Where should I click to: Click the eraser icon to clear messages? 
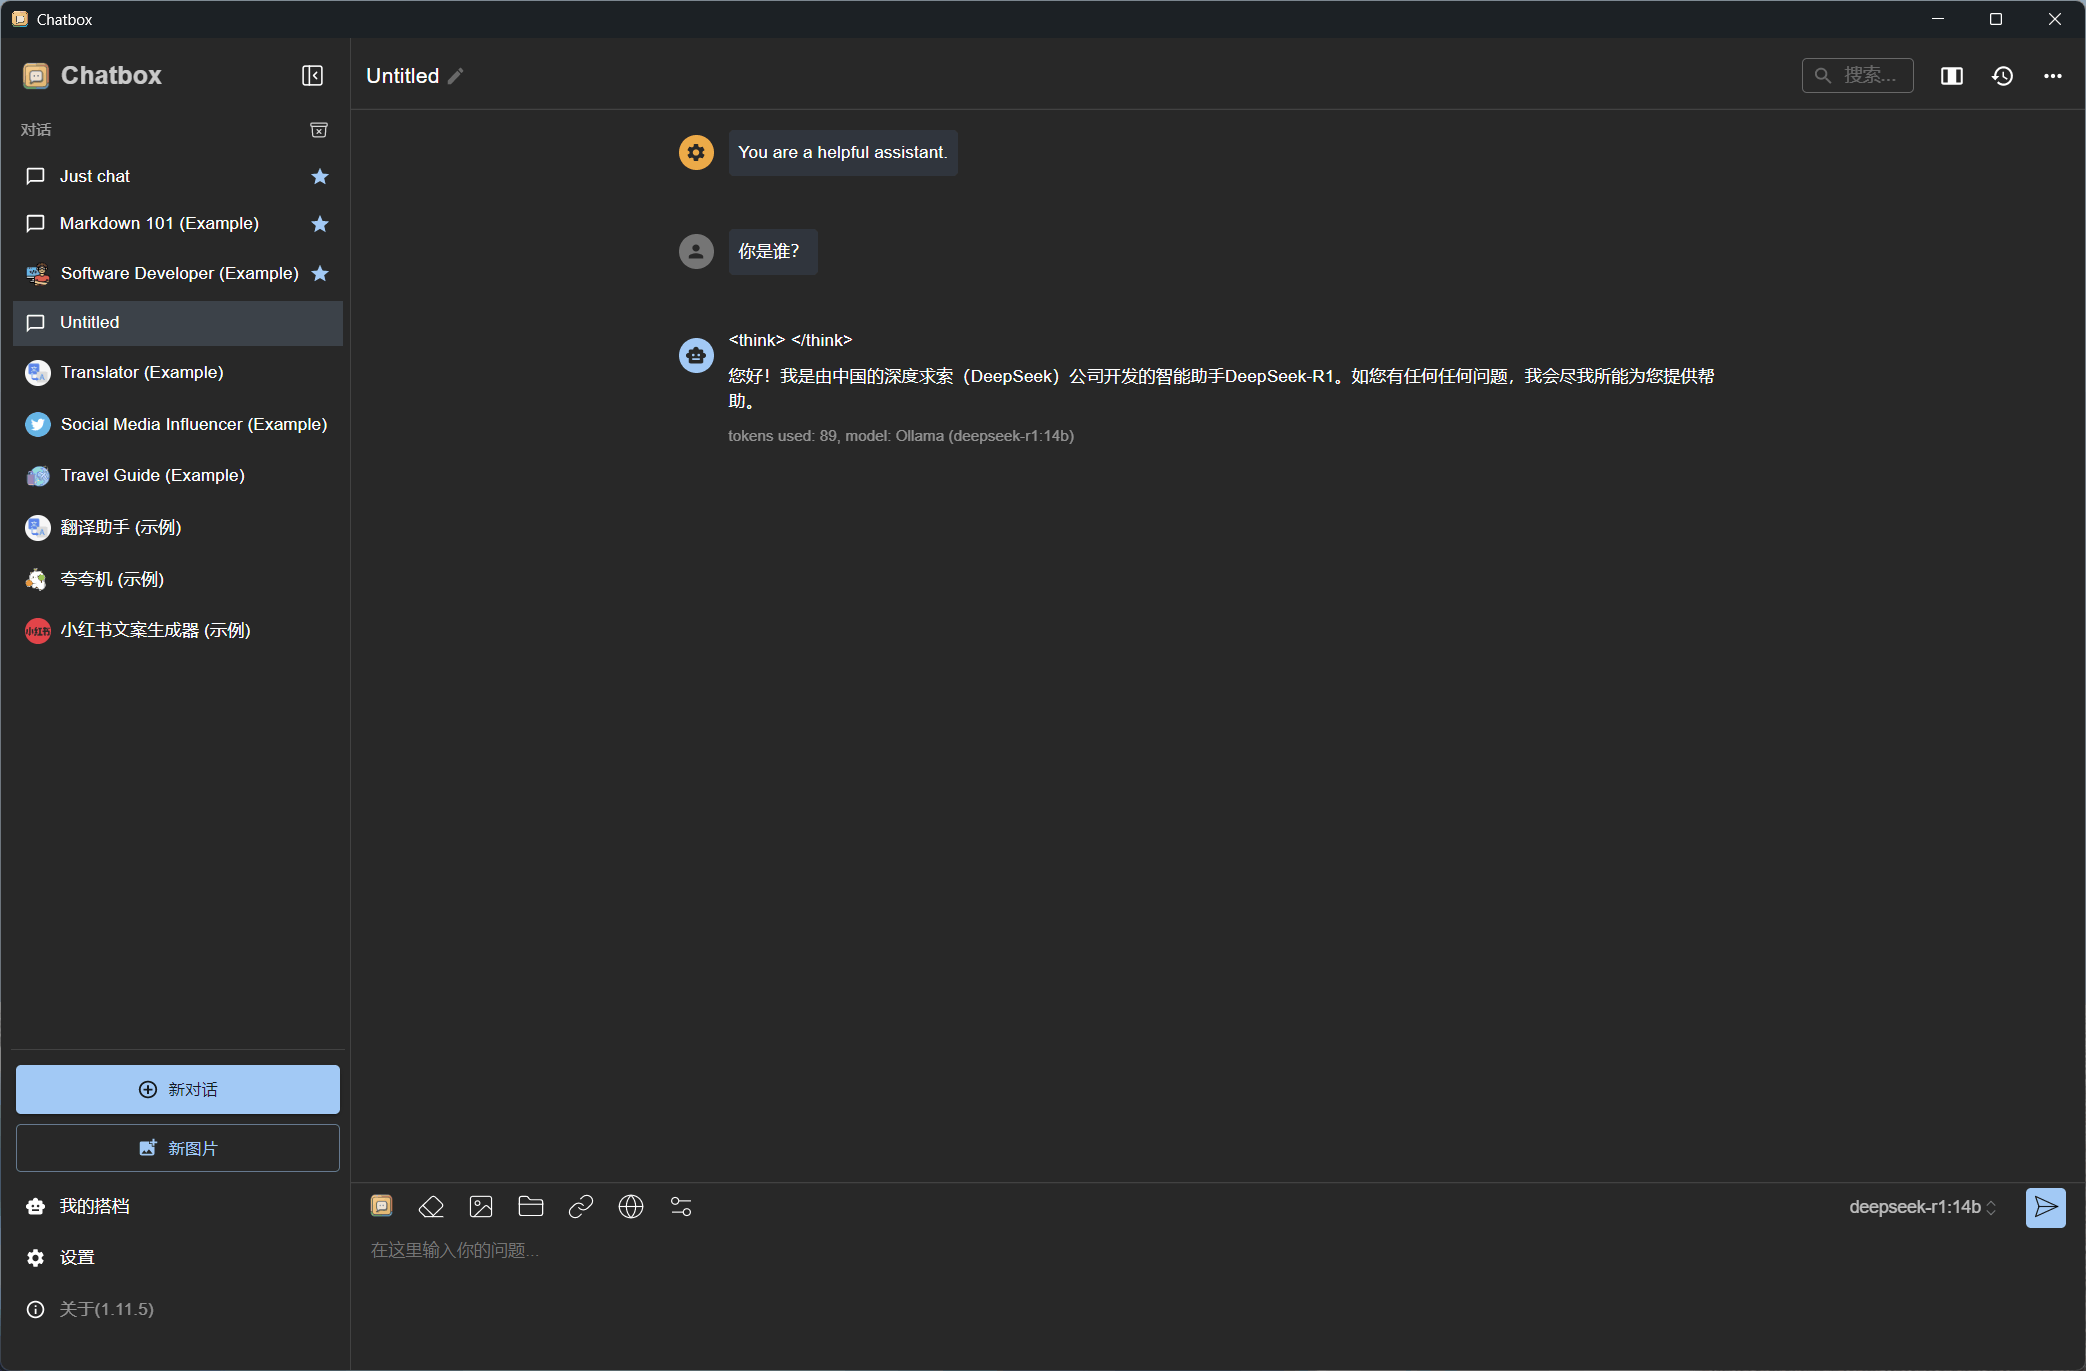(431, 1207)
